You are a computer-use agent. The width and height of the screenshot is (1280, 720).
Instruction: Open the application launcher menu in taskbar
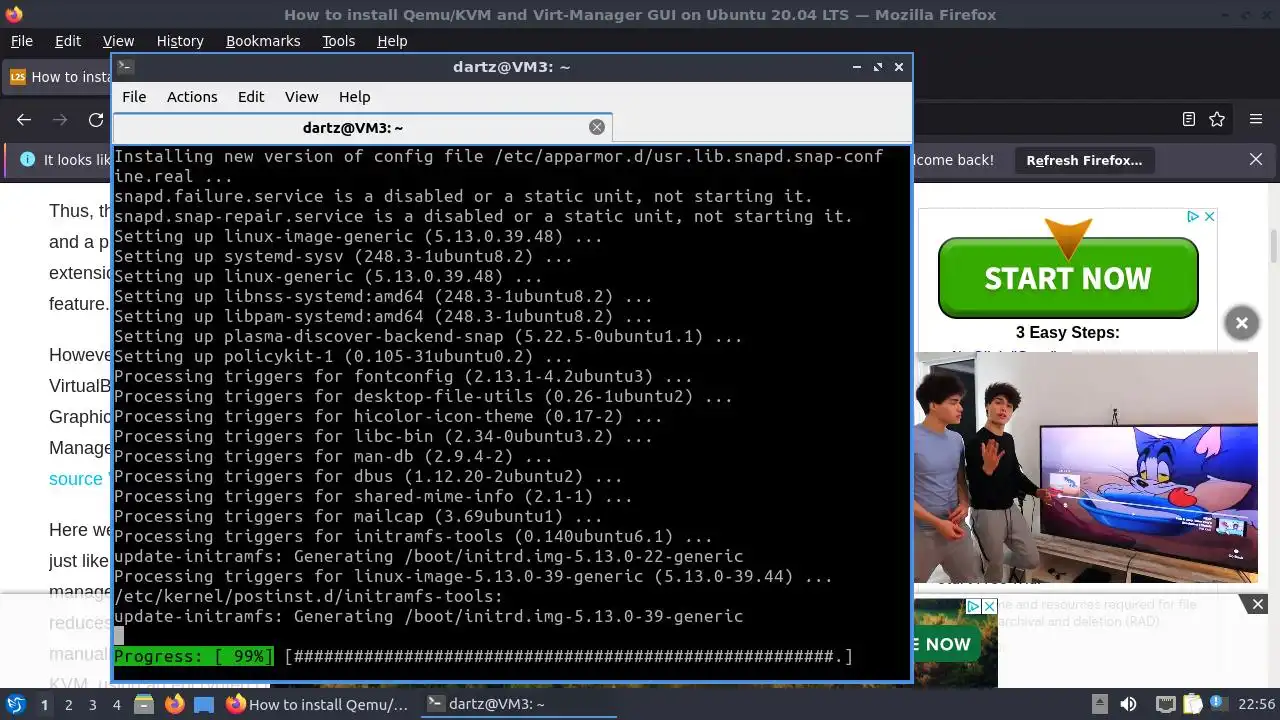coord(16,704)
